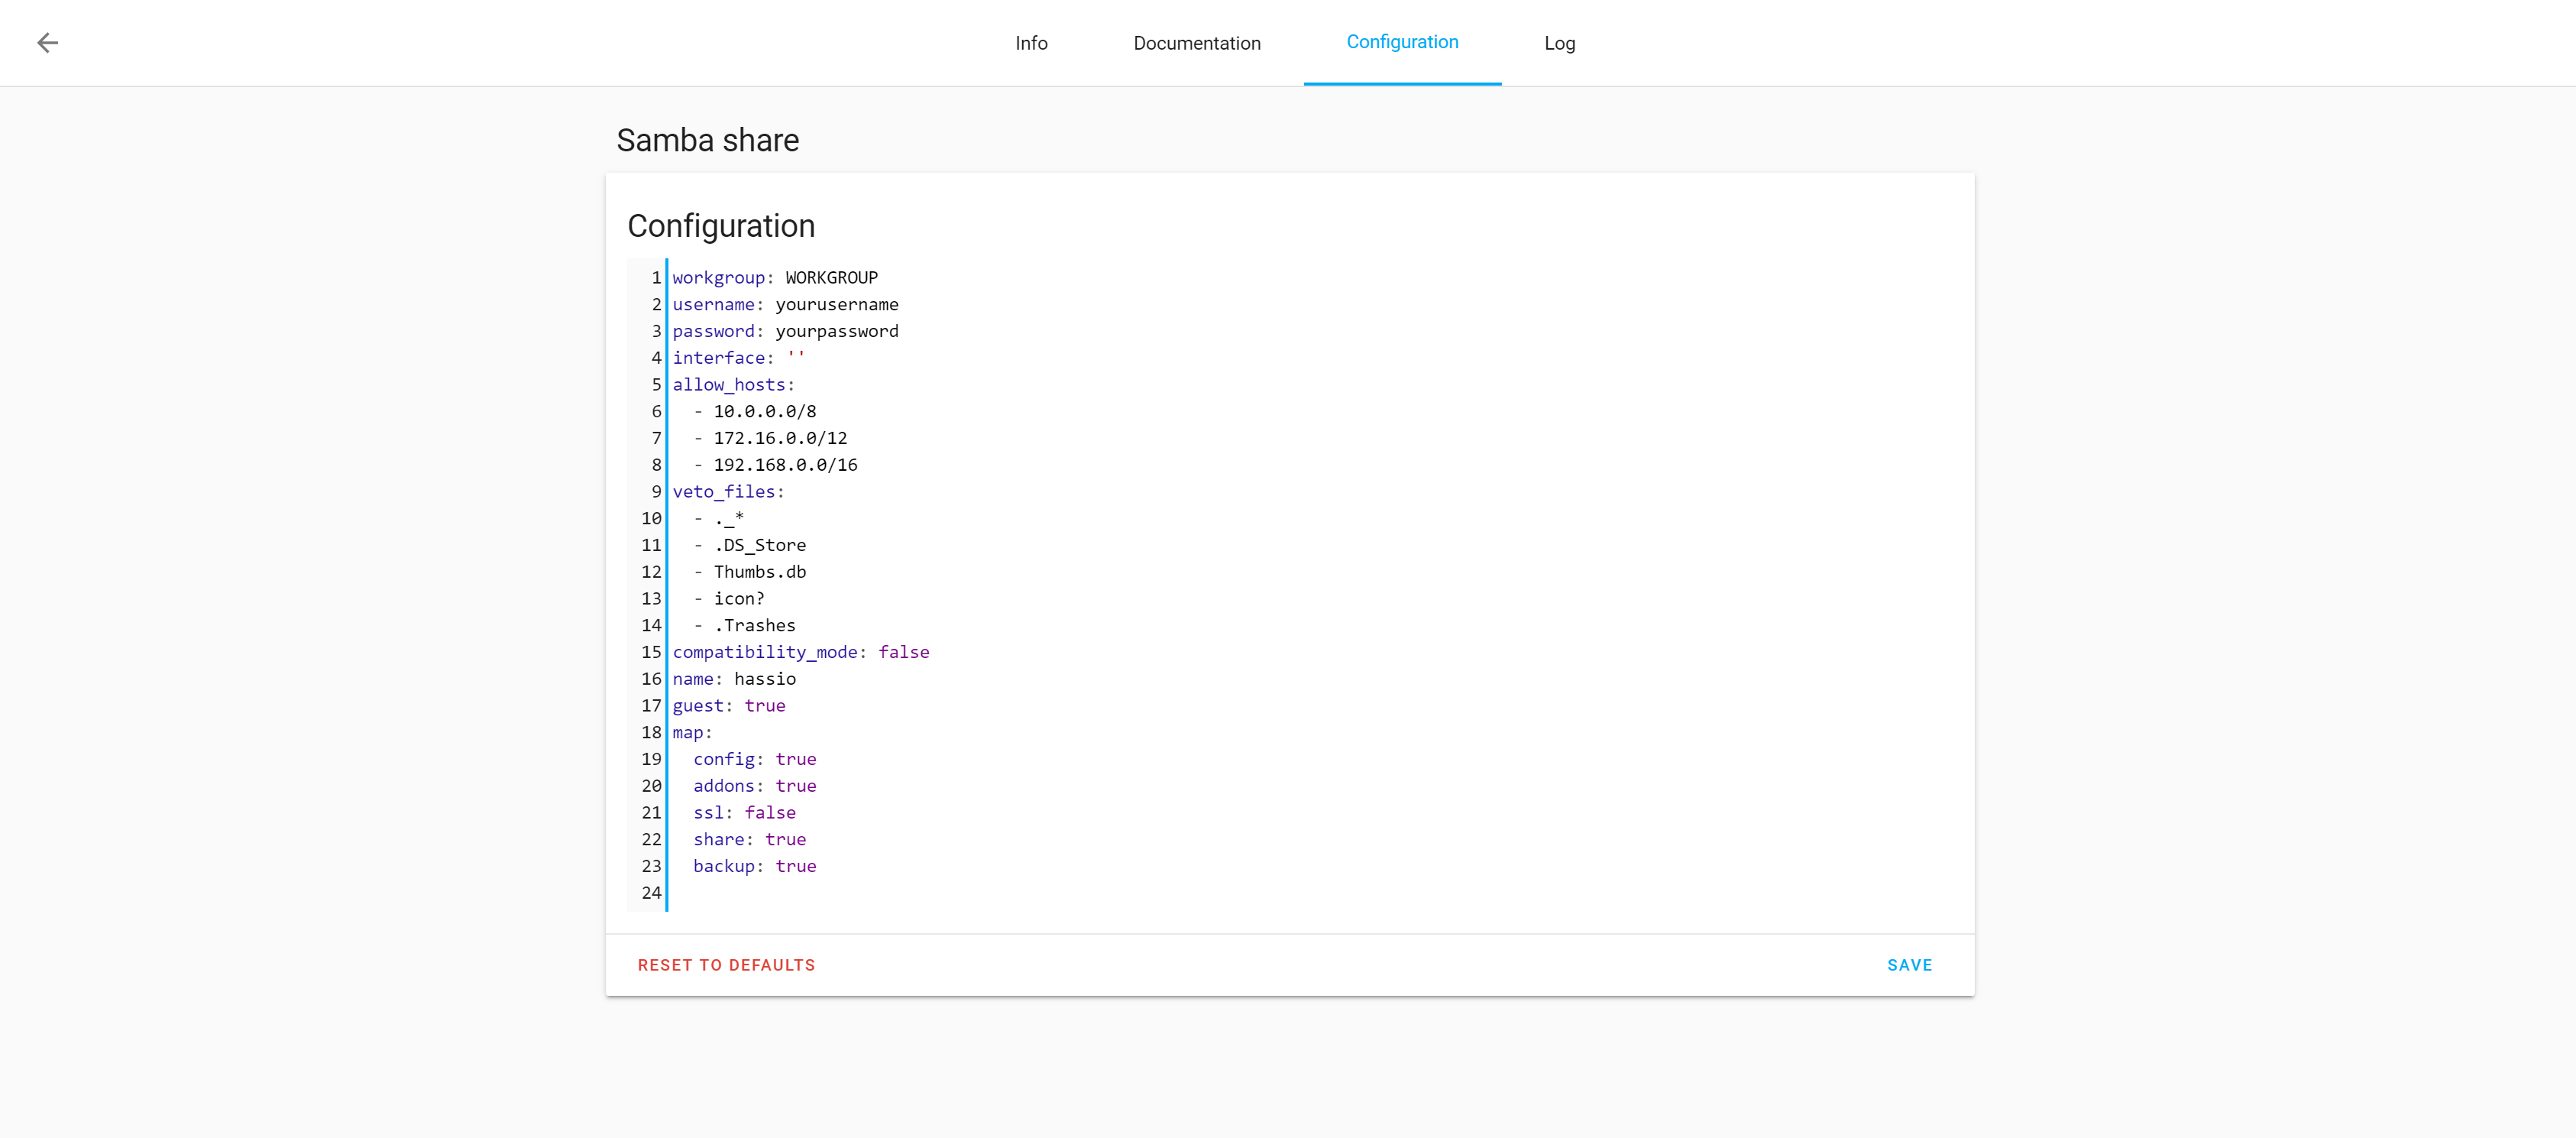Click Reset to Defaults button
The width and height of the screenshot is (2576, 1138).
726,965
